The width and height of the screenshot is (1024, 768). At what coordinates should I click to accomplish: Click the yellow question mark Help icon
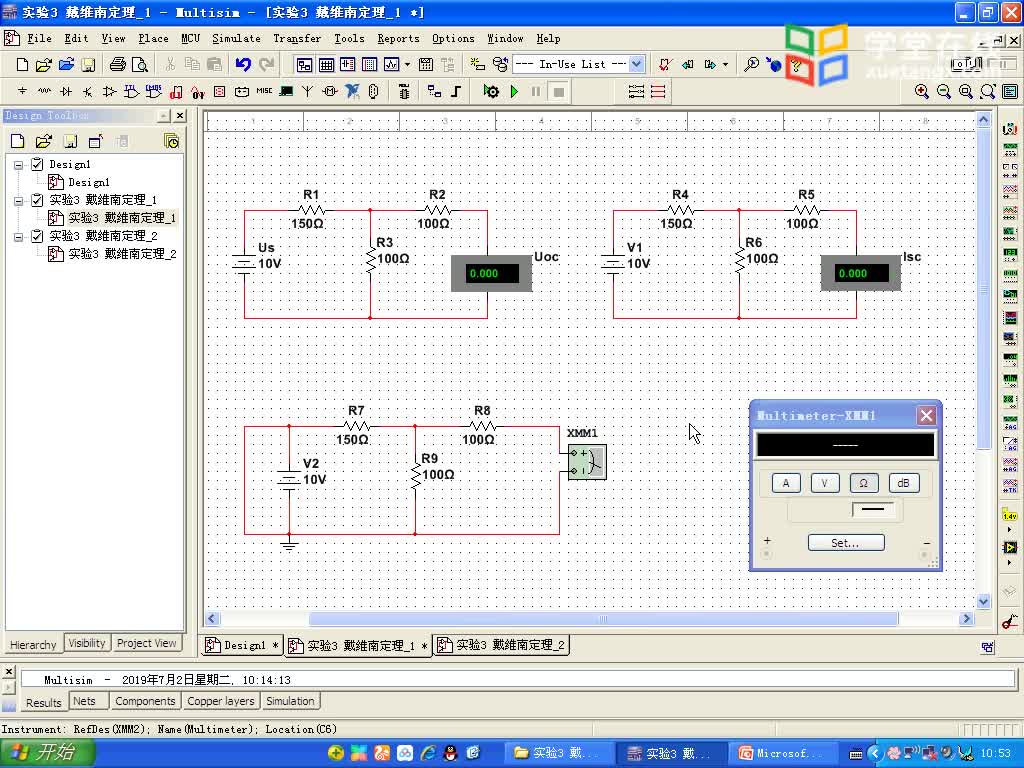796,65
